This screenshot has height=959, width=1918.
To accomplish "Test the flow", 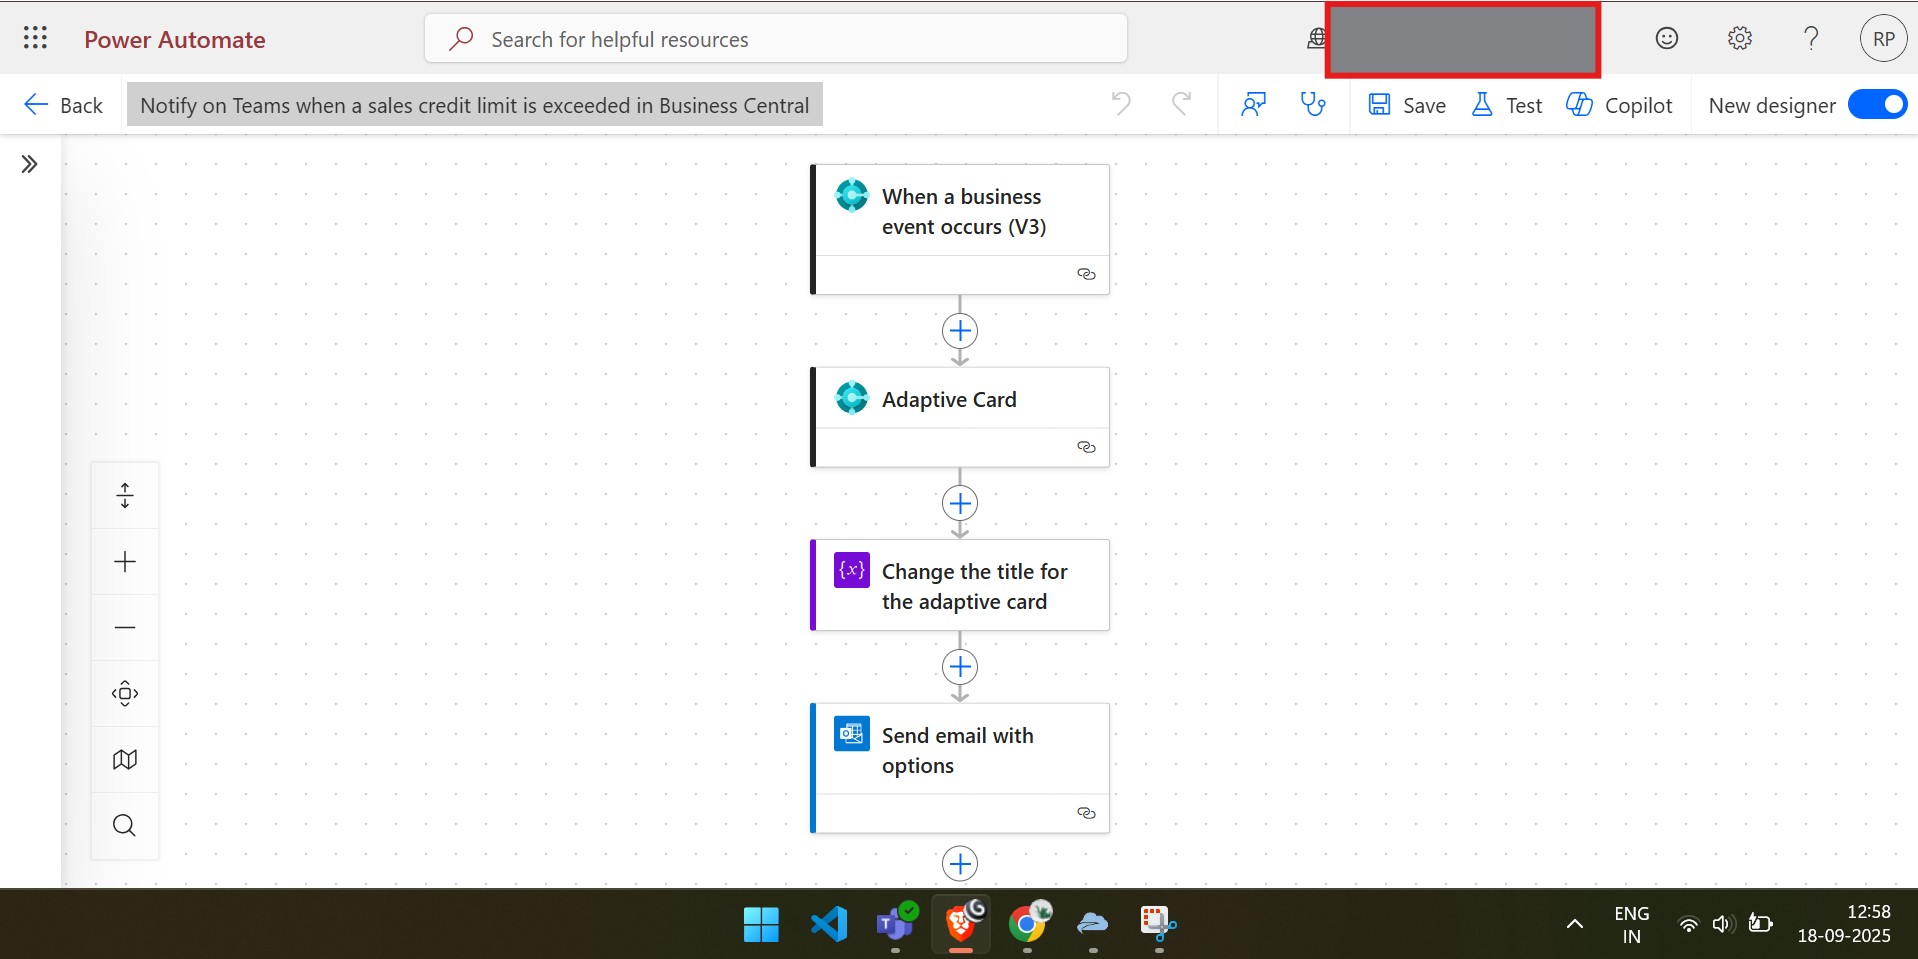I will [x=1507, y=105].
